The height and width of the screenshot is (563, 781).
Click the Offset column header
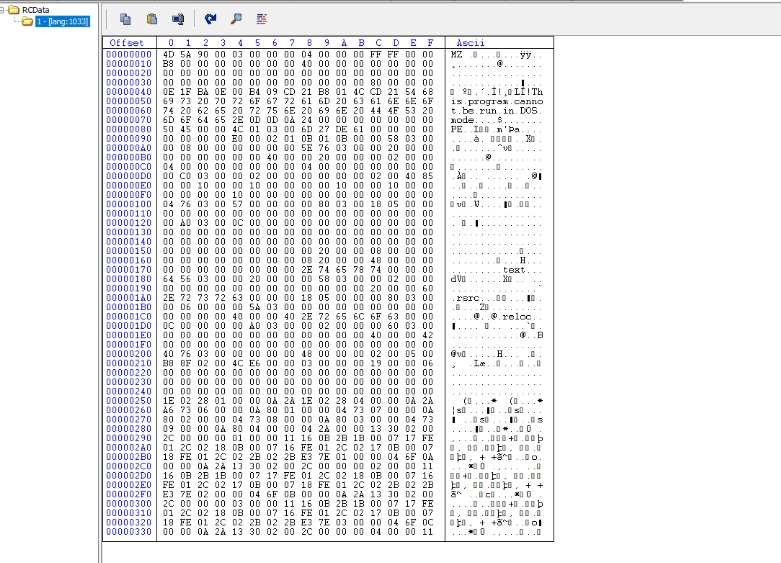[x=126, y=43]
